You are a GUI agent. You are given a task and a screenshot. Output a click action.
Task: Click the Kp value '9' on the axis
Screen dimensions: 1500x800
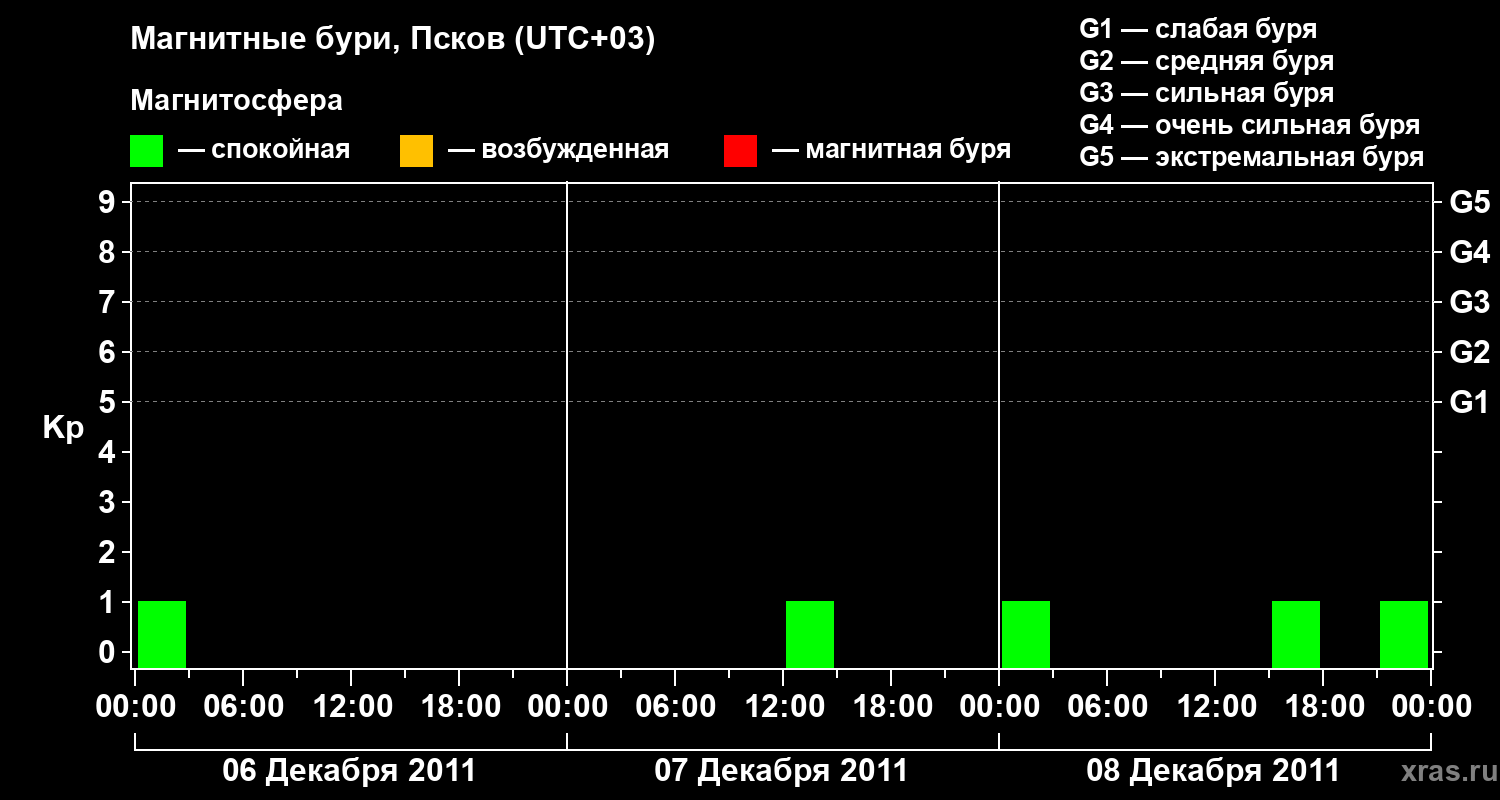(108, 202)
